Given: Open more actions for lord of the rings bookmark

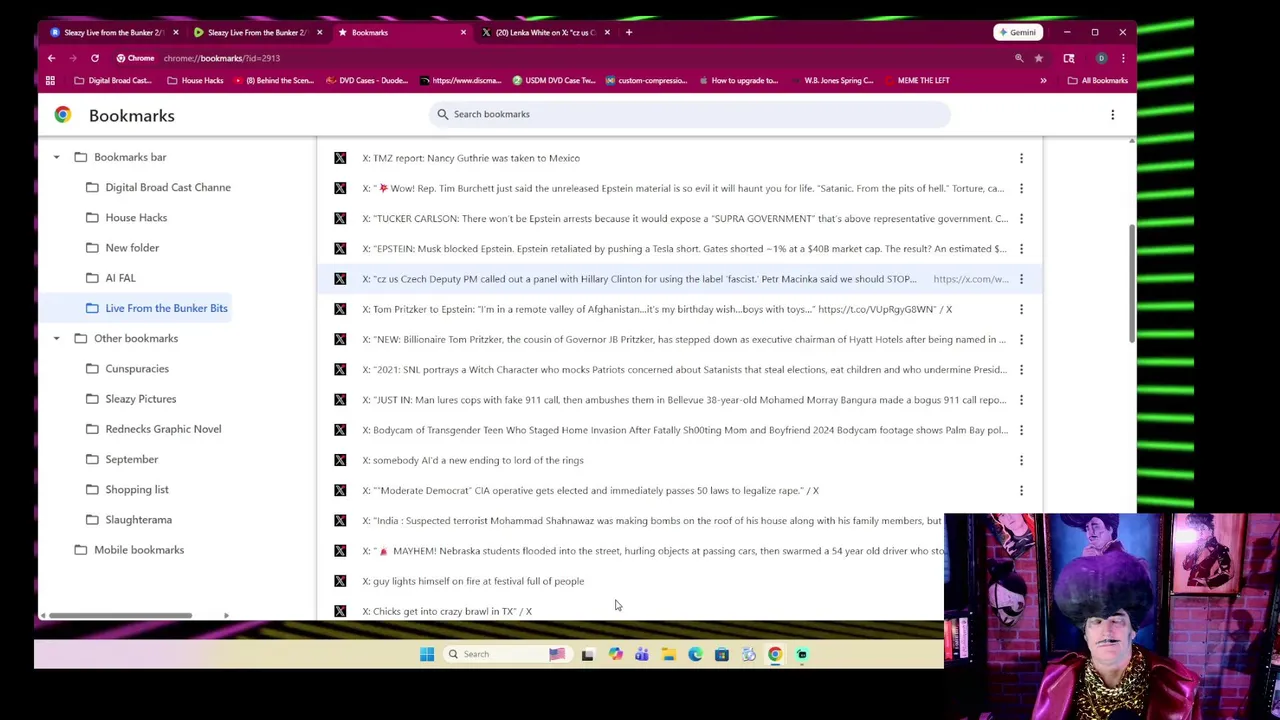Looking at the screenshot, I should [1021, 460].
